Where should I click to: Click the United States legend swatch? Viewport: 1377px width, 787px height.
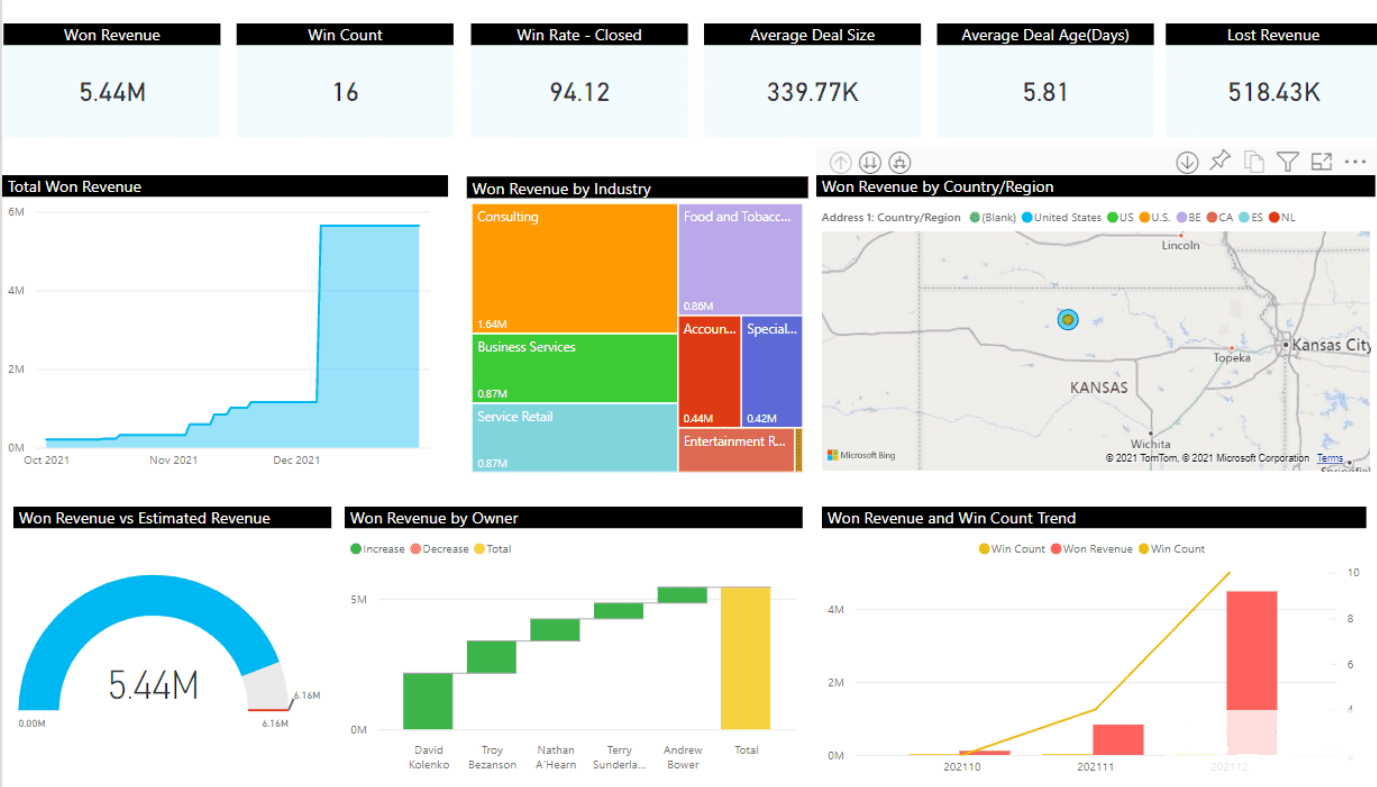pos(1027,217)
